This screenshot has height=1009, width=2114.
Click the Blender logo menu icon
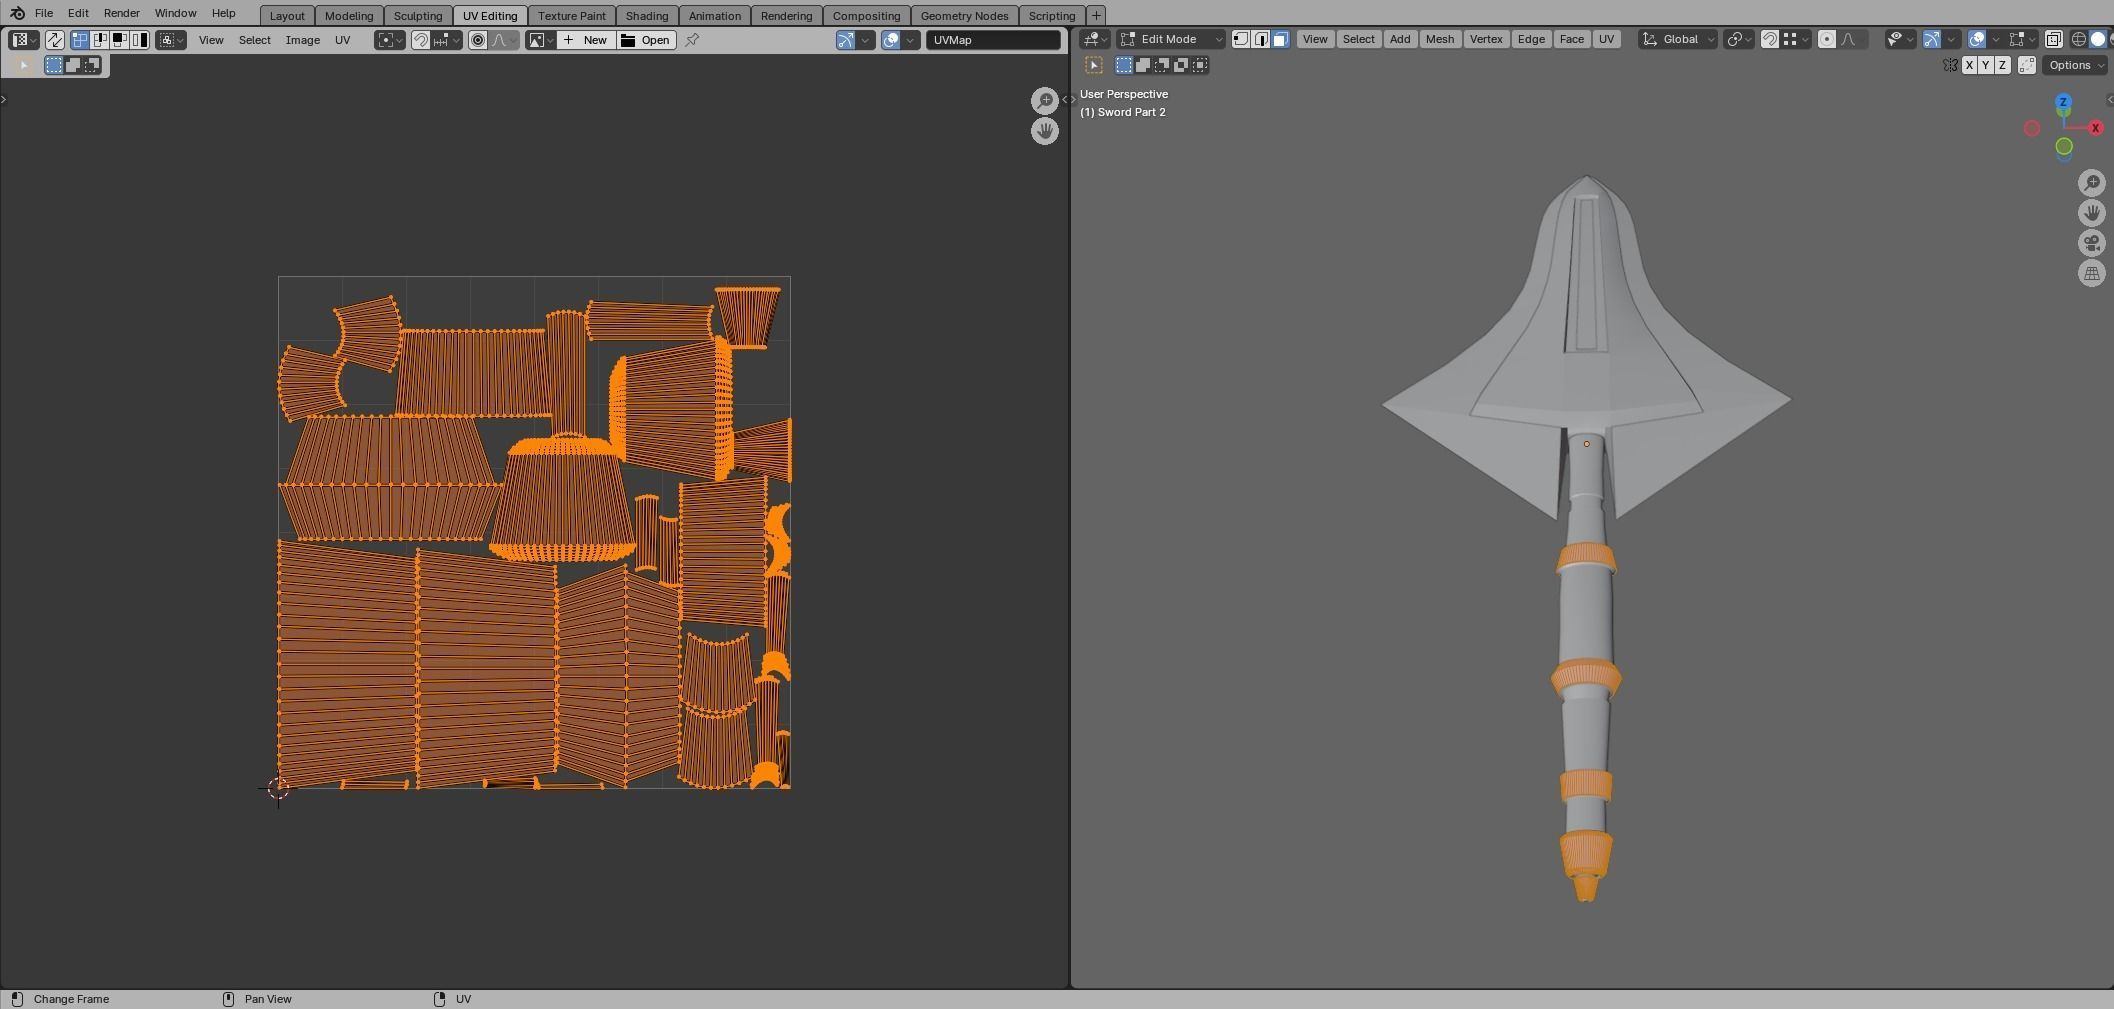point(17,13)
